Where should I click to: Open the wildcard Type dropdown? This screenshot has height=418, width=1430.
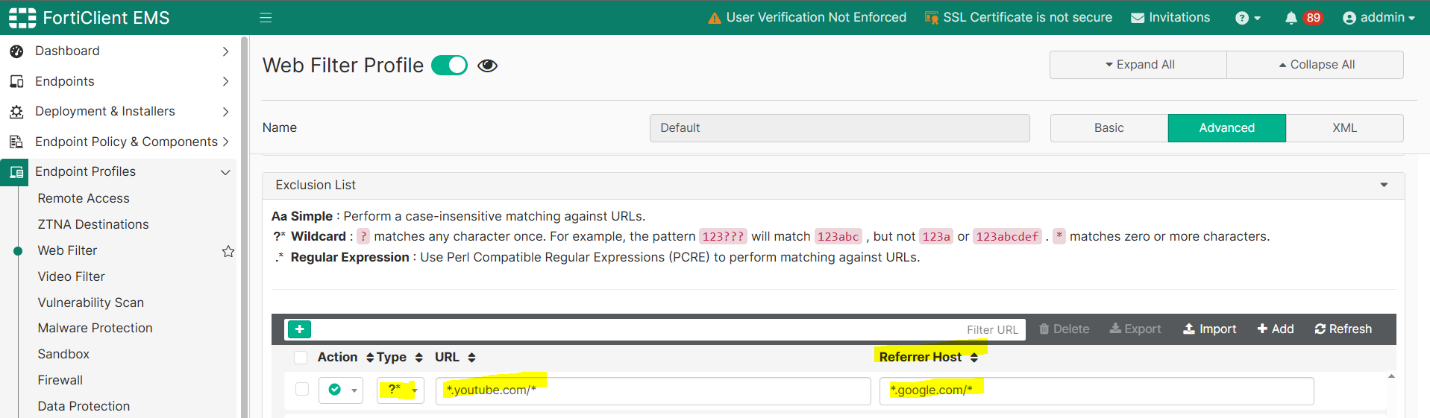[401, 390]
